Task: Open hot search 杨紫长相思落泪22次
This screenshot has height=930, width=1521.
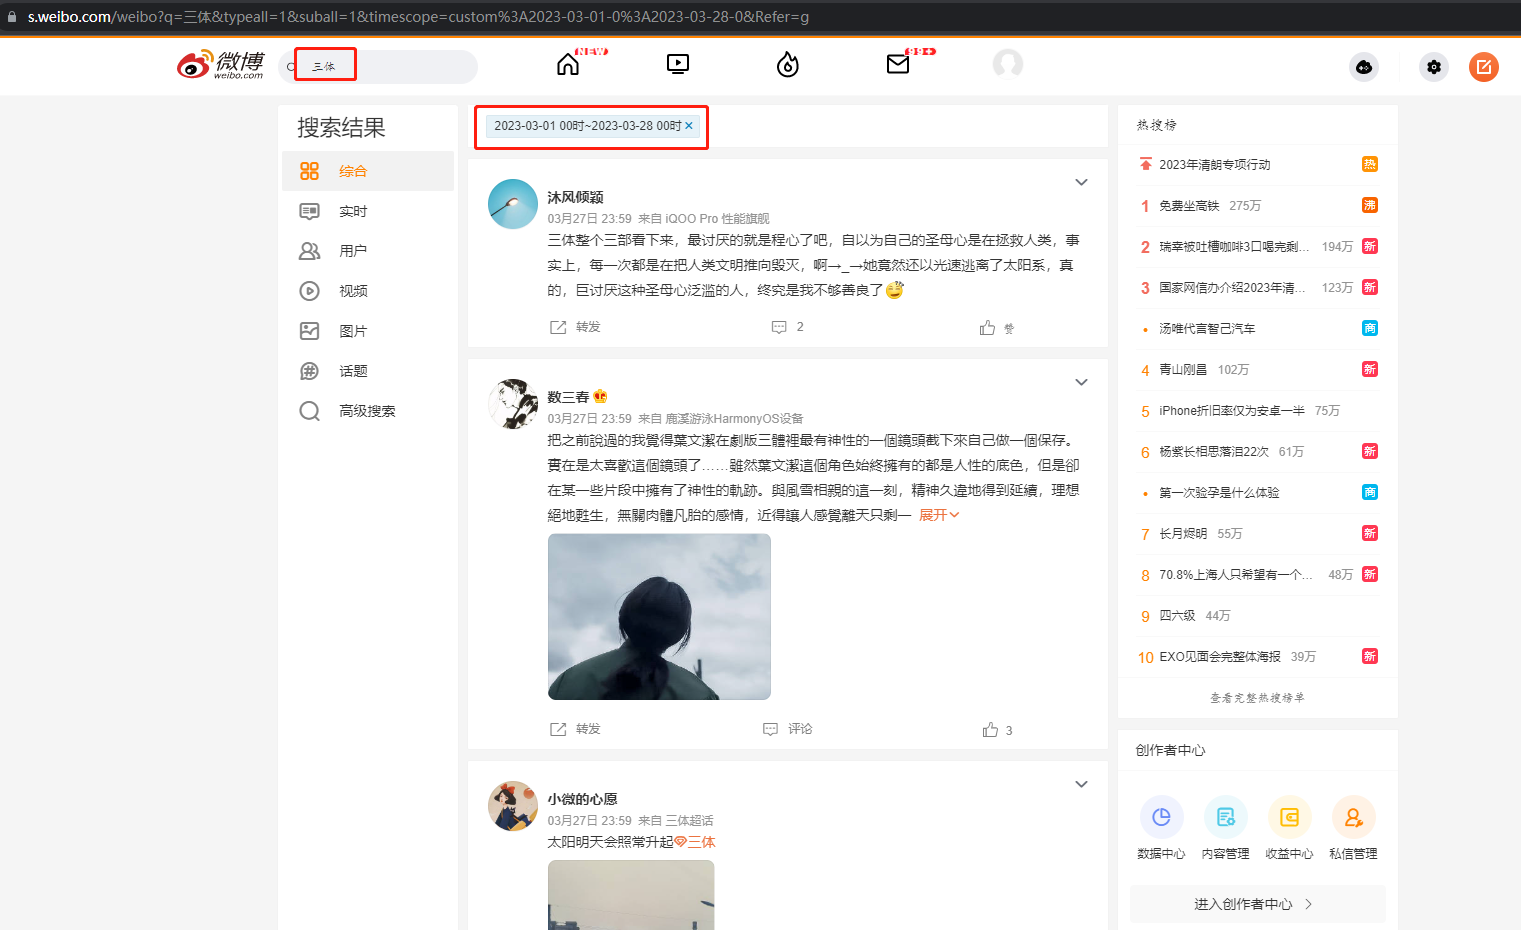Action: (1214, 452)
